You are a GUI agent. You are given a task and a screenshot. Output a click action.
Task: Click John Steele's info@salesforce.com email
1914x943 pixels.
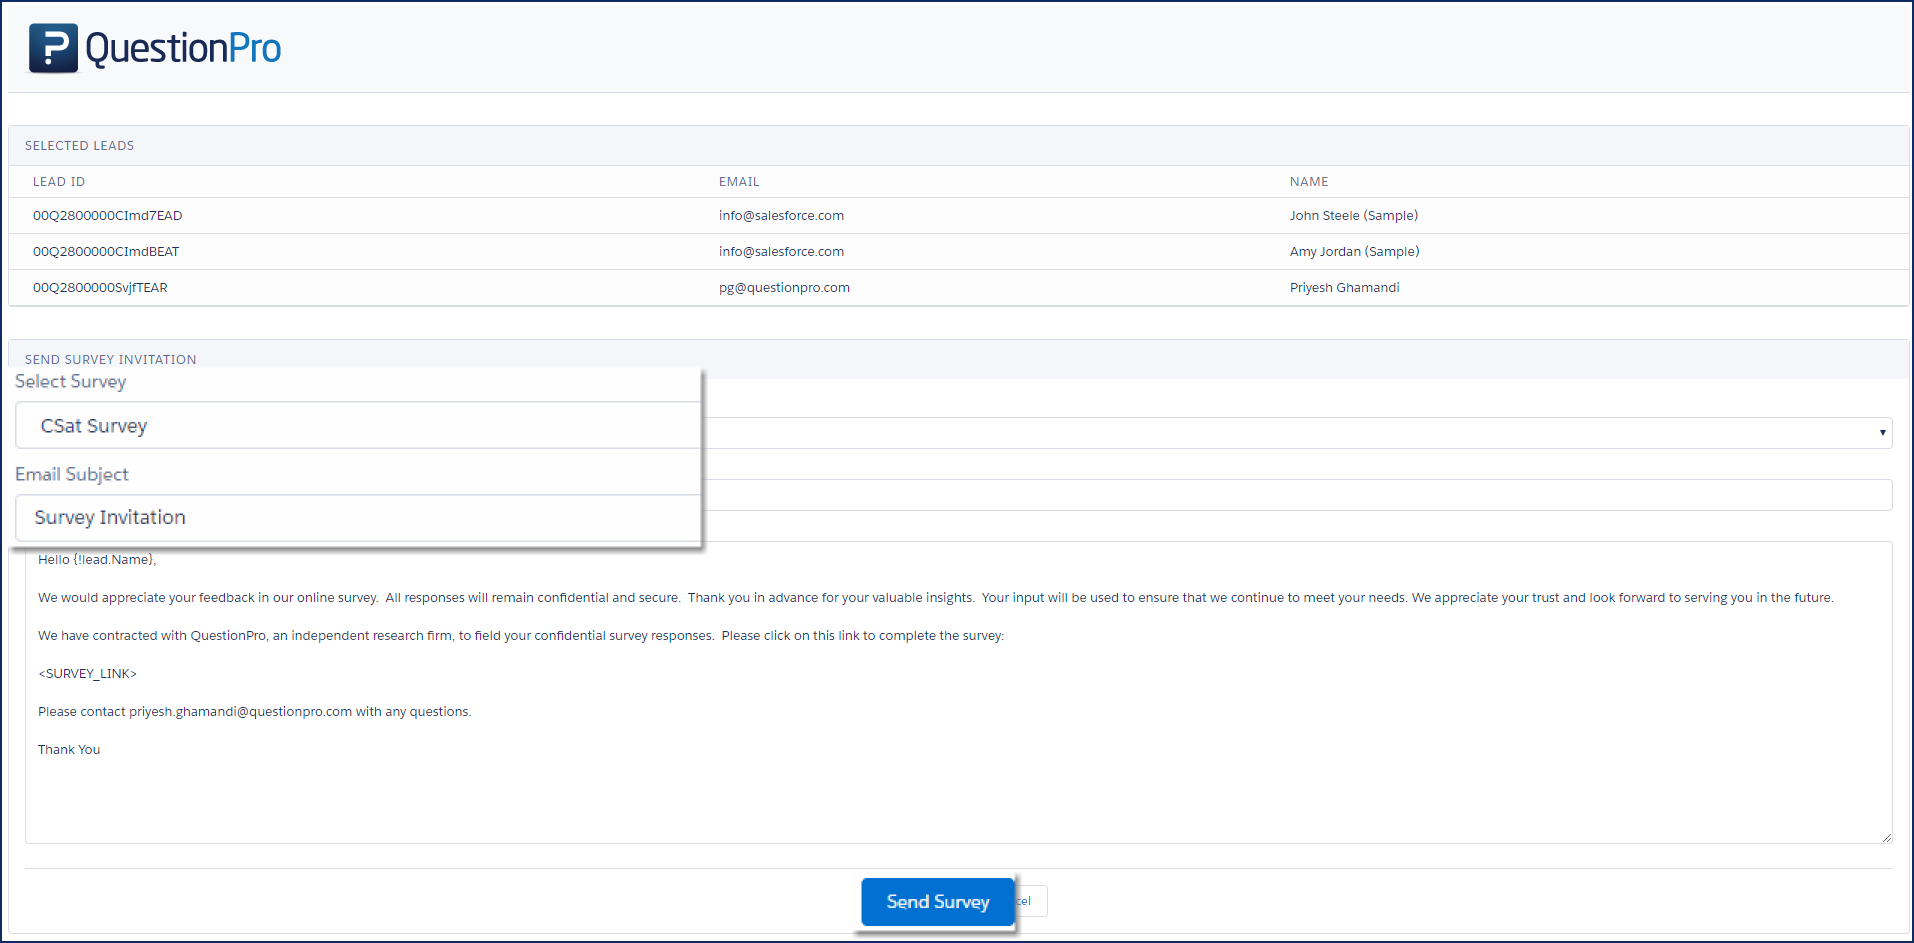[781, 216]
